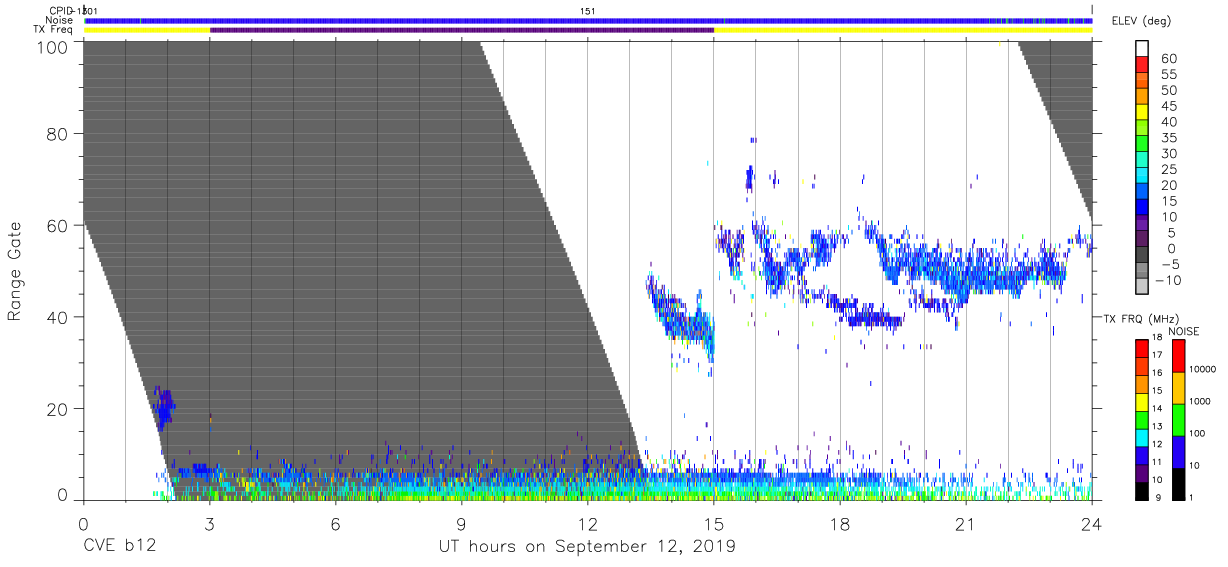
Task: Click the "35" label on the ELEV scale
Action: (1168, 138)
